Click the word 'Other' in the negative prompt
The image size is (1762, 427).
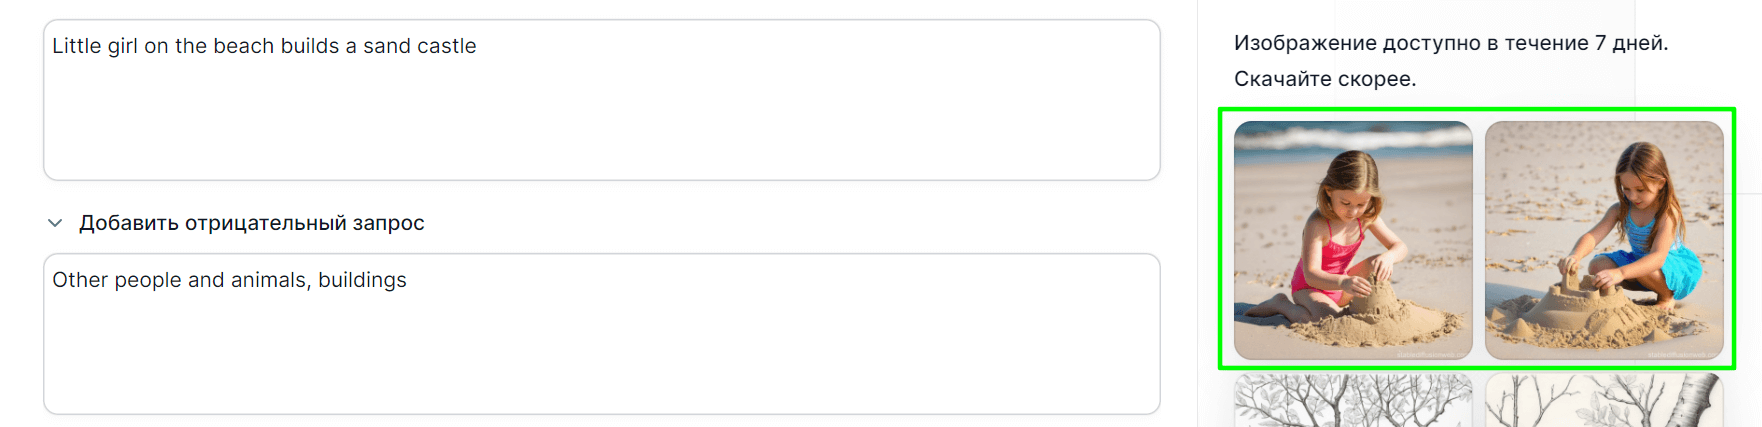(80, 280)
